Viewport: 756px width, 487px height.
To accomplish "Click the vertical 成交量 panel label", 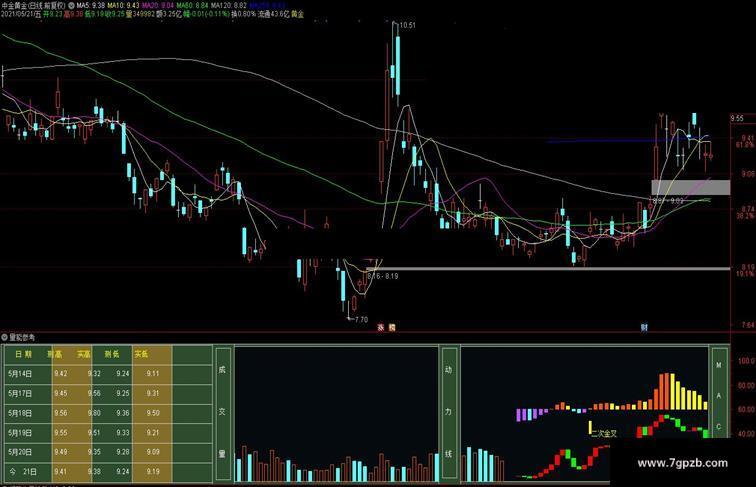I will click(x=222, y=412).
